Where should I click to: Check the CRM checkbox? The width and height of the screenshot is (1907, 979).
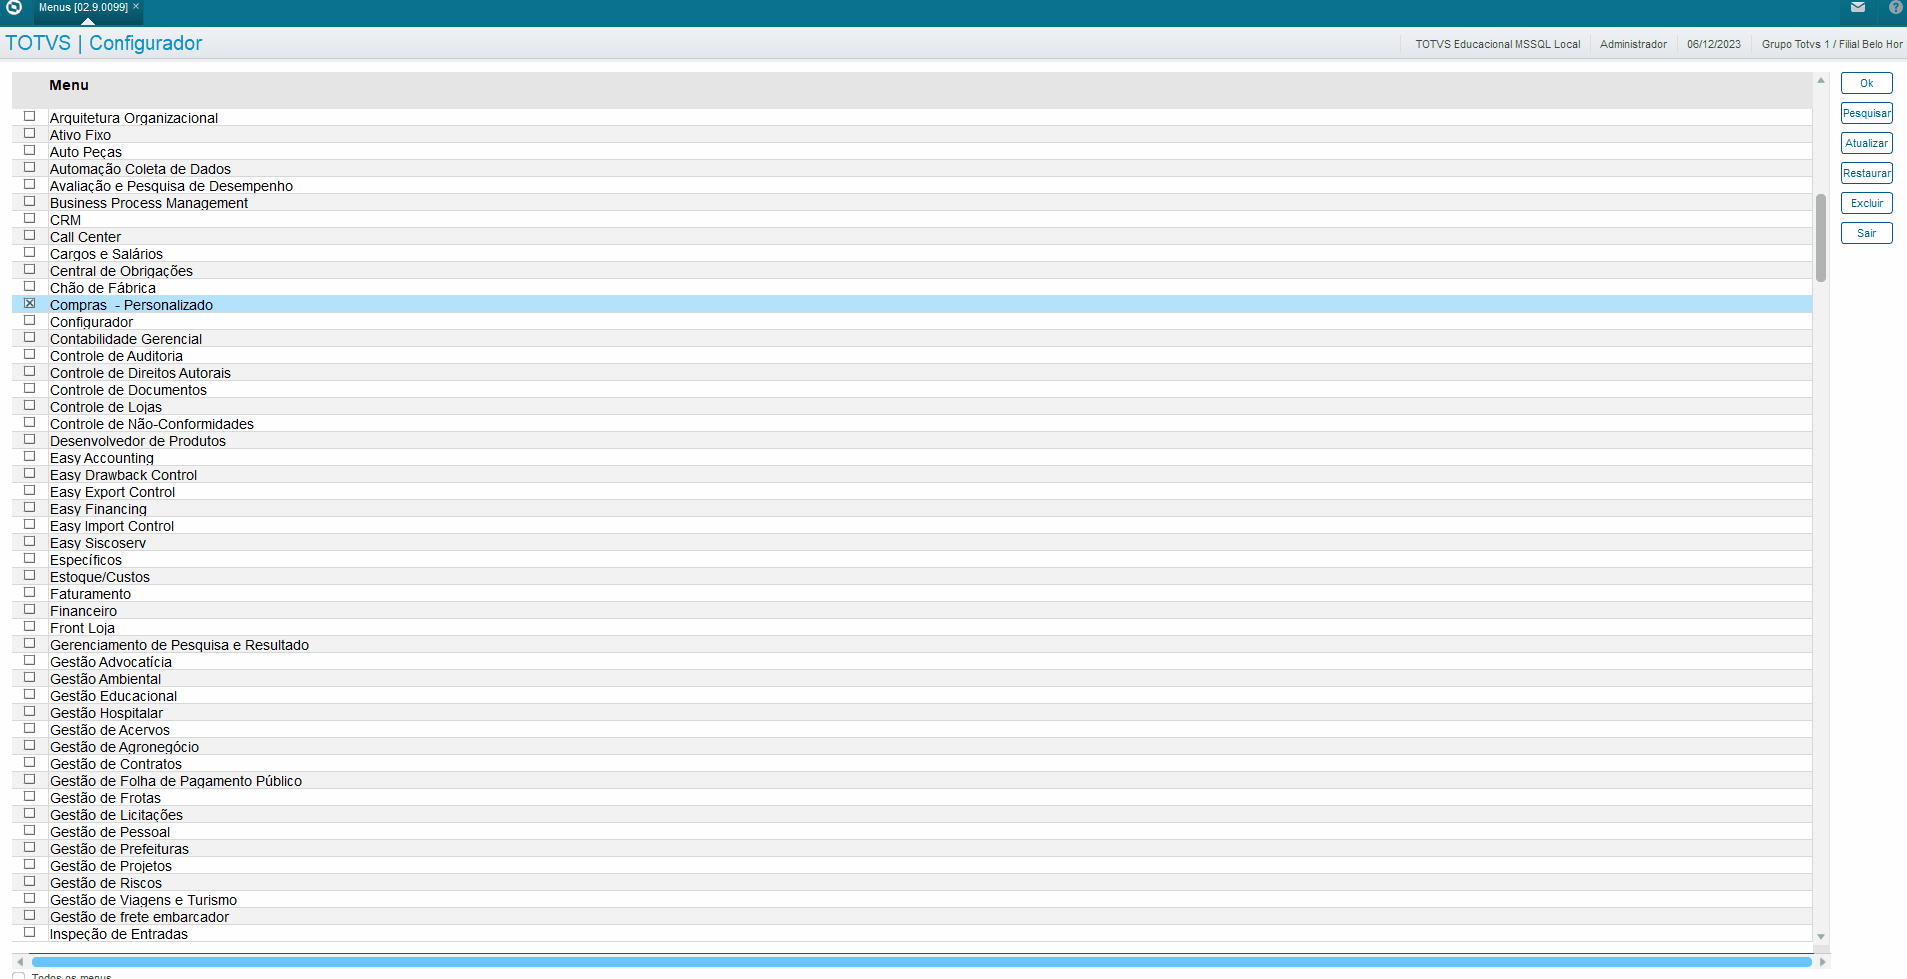point(30,218)
